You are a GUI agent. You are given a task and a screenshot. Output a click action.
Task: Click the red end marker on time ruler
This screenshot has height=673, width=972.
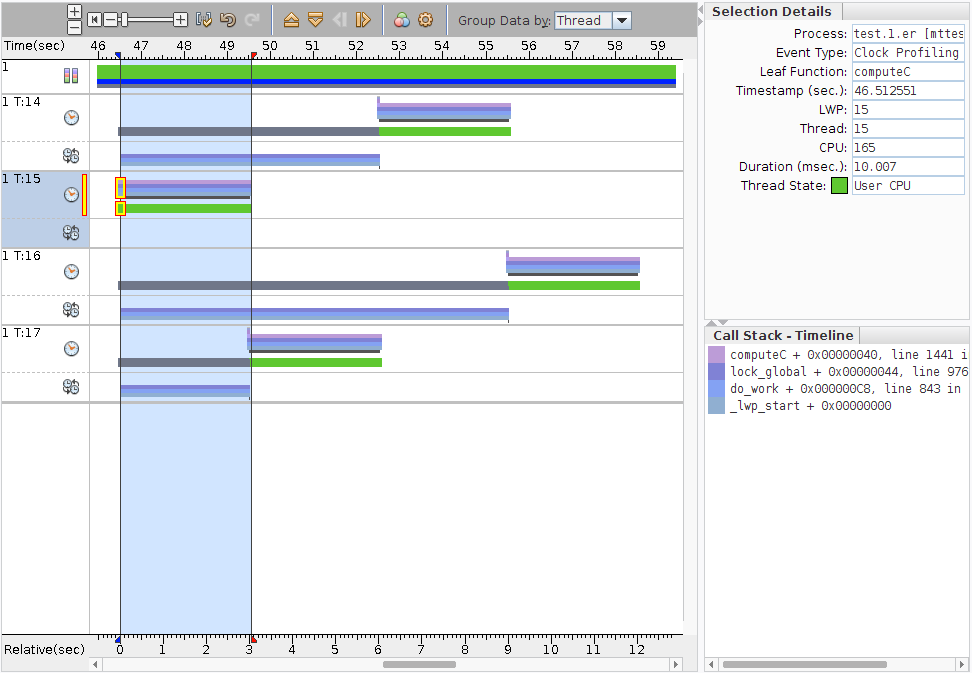(254, 56)
